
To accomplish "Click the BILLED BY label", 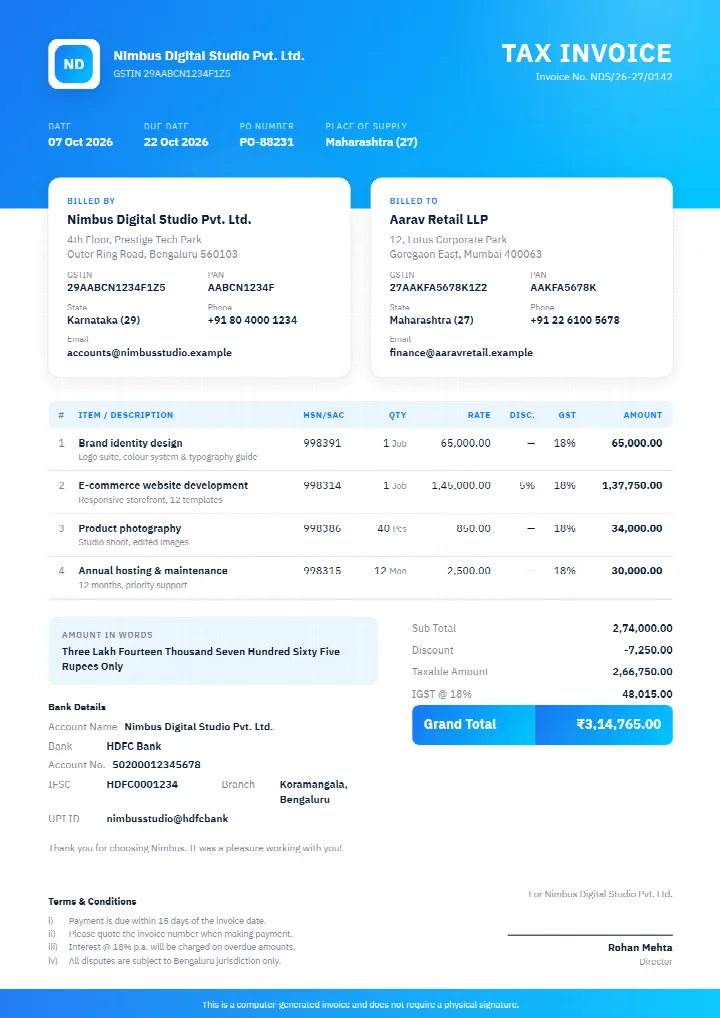I will pyautogui.click(x=91, y=201).
